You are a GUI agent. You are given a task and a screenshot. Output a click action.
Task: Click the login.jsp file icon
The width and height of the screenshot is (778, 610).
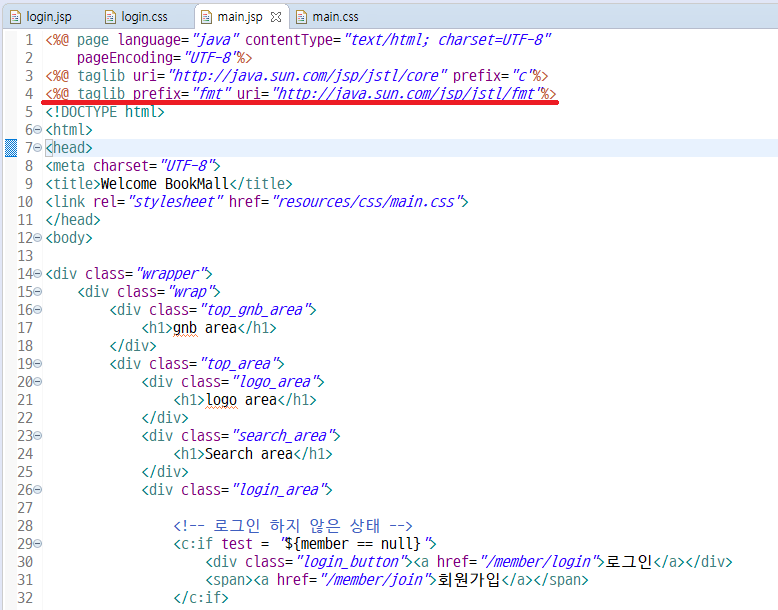click(15, 17)
